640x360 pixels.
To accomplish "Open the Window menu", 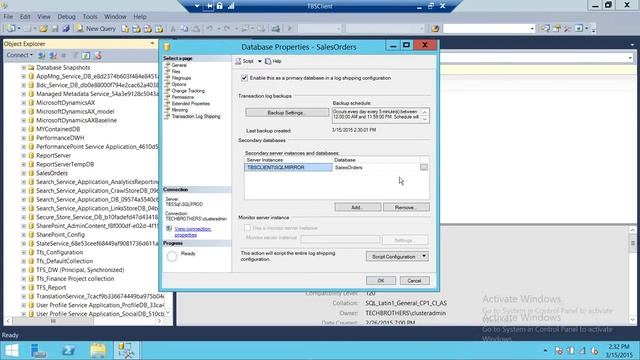I will coord(115,17).
